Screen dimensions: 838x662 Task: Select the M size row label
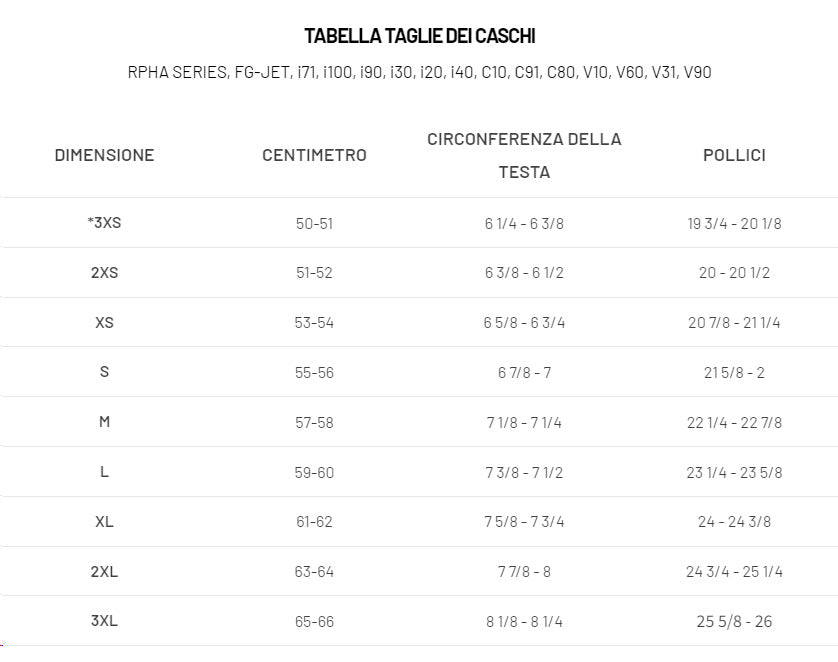pyautogui.click(x=104, y=422)
